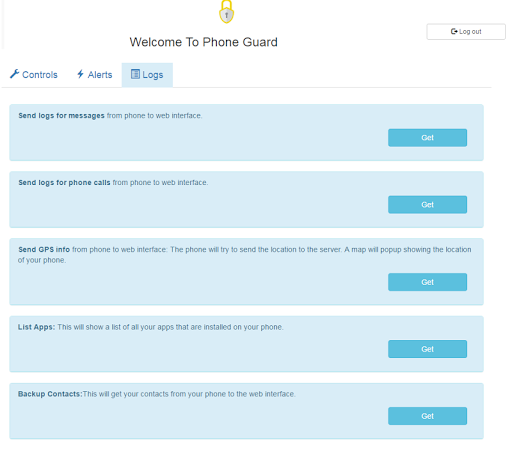Get logs for phone calls
Viewport: 512px width, 454px height.
coord(427,205)
